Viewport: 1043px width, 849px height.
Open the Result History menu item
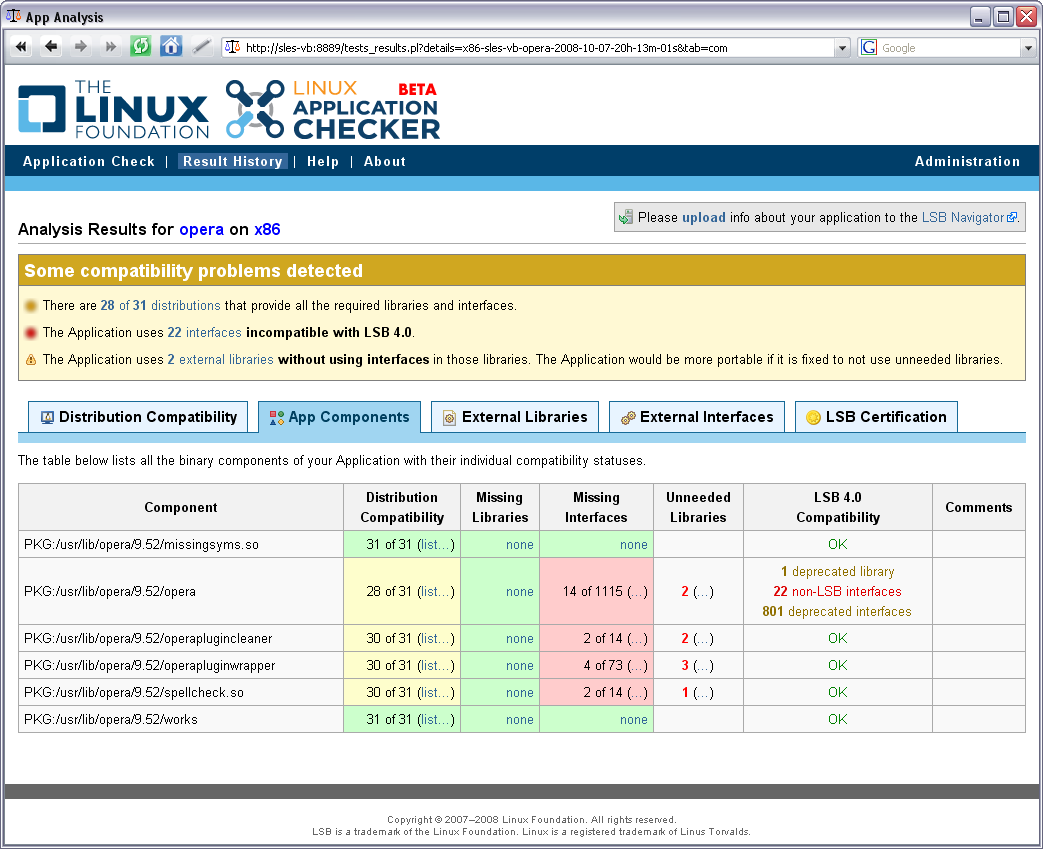click(233, 161)
